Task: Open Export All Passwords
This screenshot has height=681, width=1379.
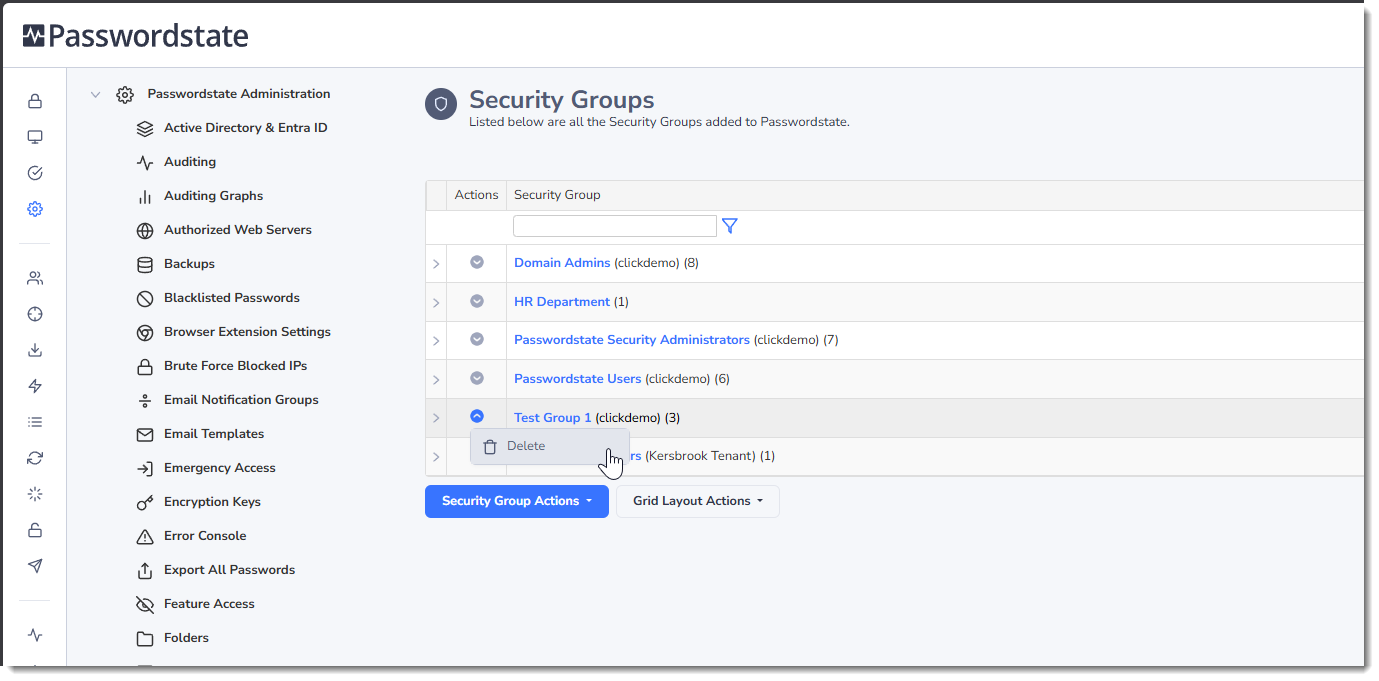Action: 230,570
